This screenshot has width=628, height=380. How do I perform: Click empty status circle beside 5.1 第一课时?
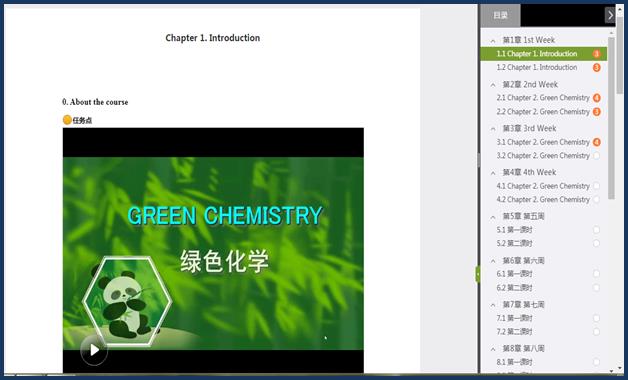596,230
